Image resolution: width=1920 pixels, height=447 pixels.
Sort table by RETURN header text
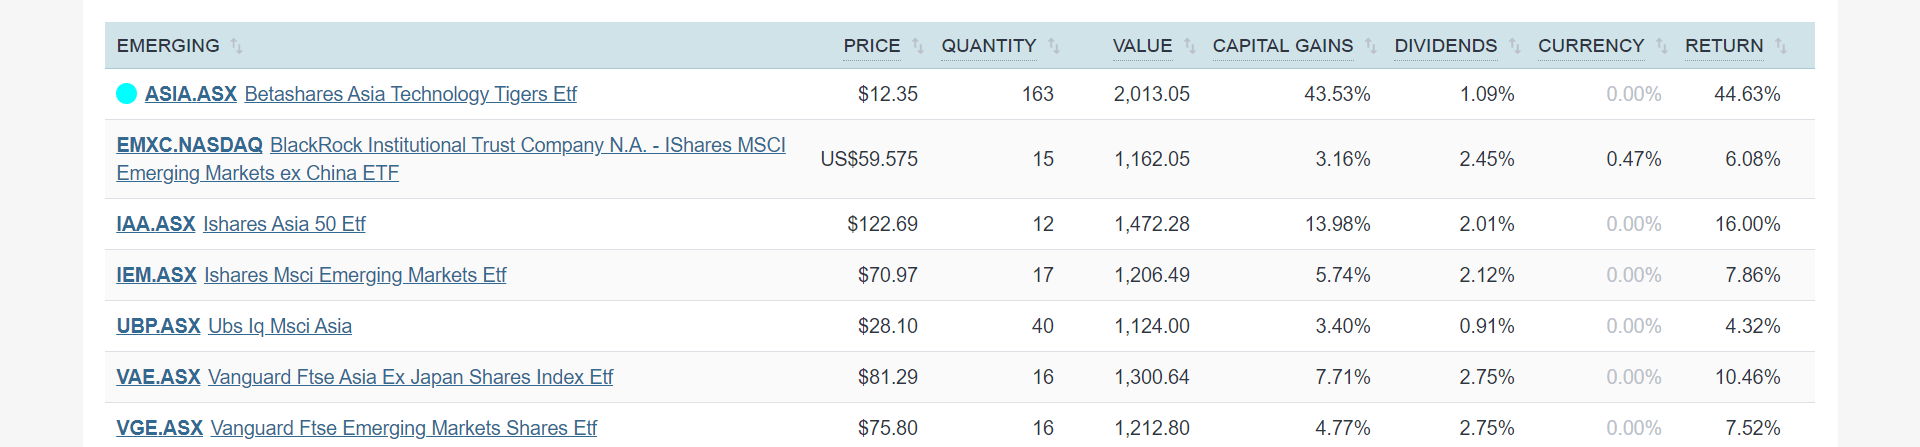coord(1724,46)
